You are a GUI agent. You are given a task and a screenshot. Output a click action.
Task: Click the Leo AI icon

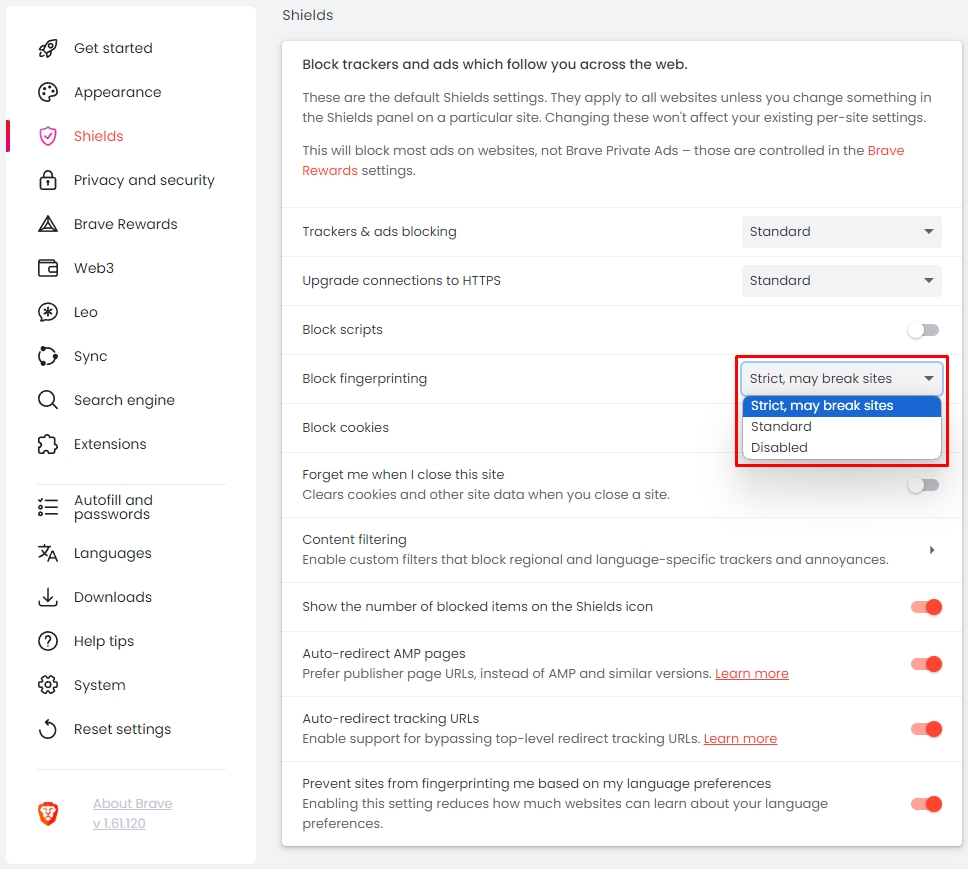[x=47, y=312]
